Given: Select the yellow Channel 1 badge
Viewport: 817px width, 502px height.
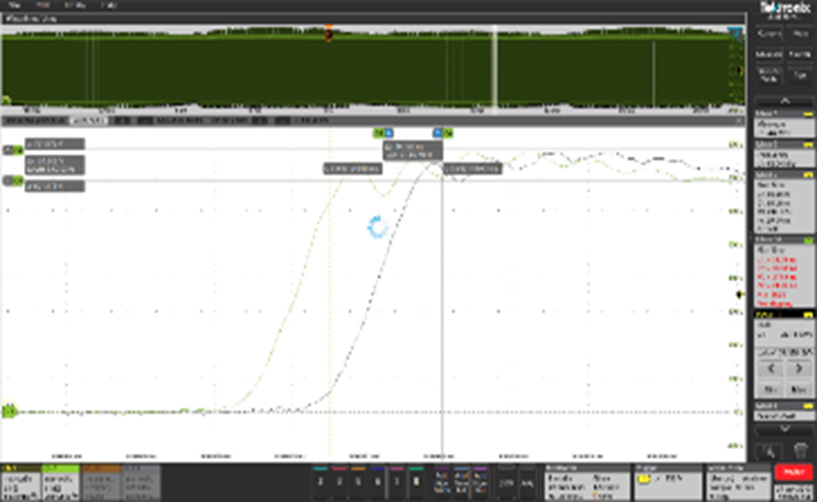Looking at the screenshot, I should click(20, 481).
